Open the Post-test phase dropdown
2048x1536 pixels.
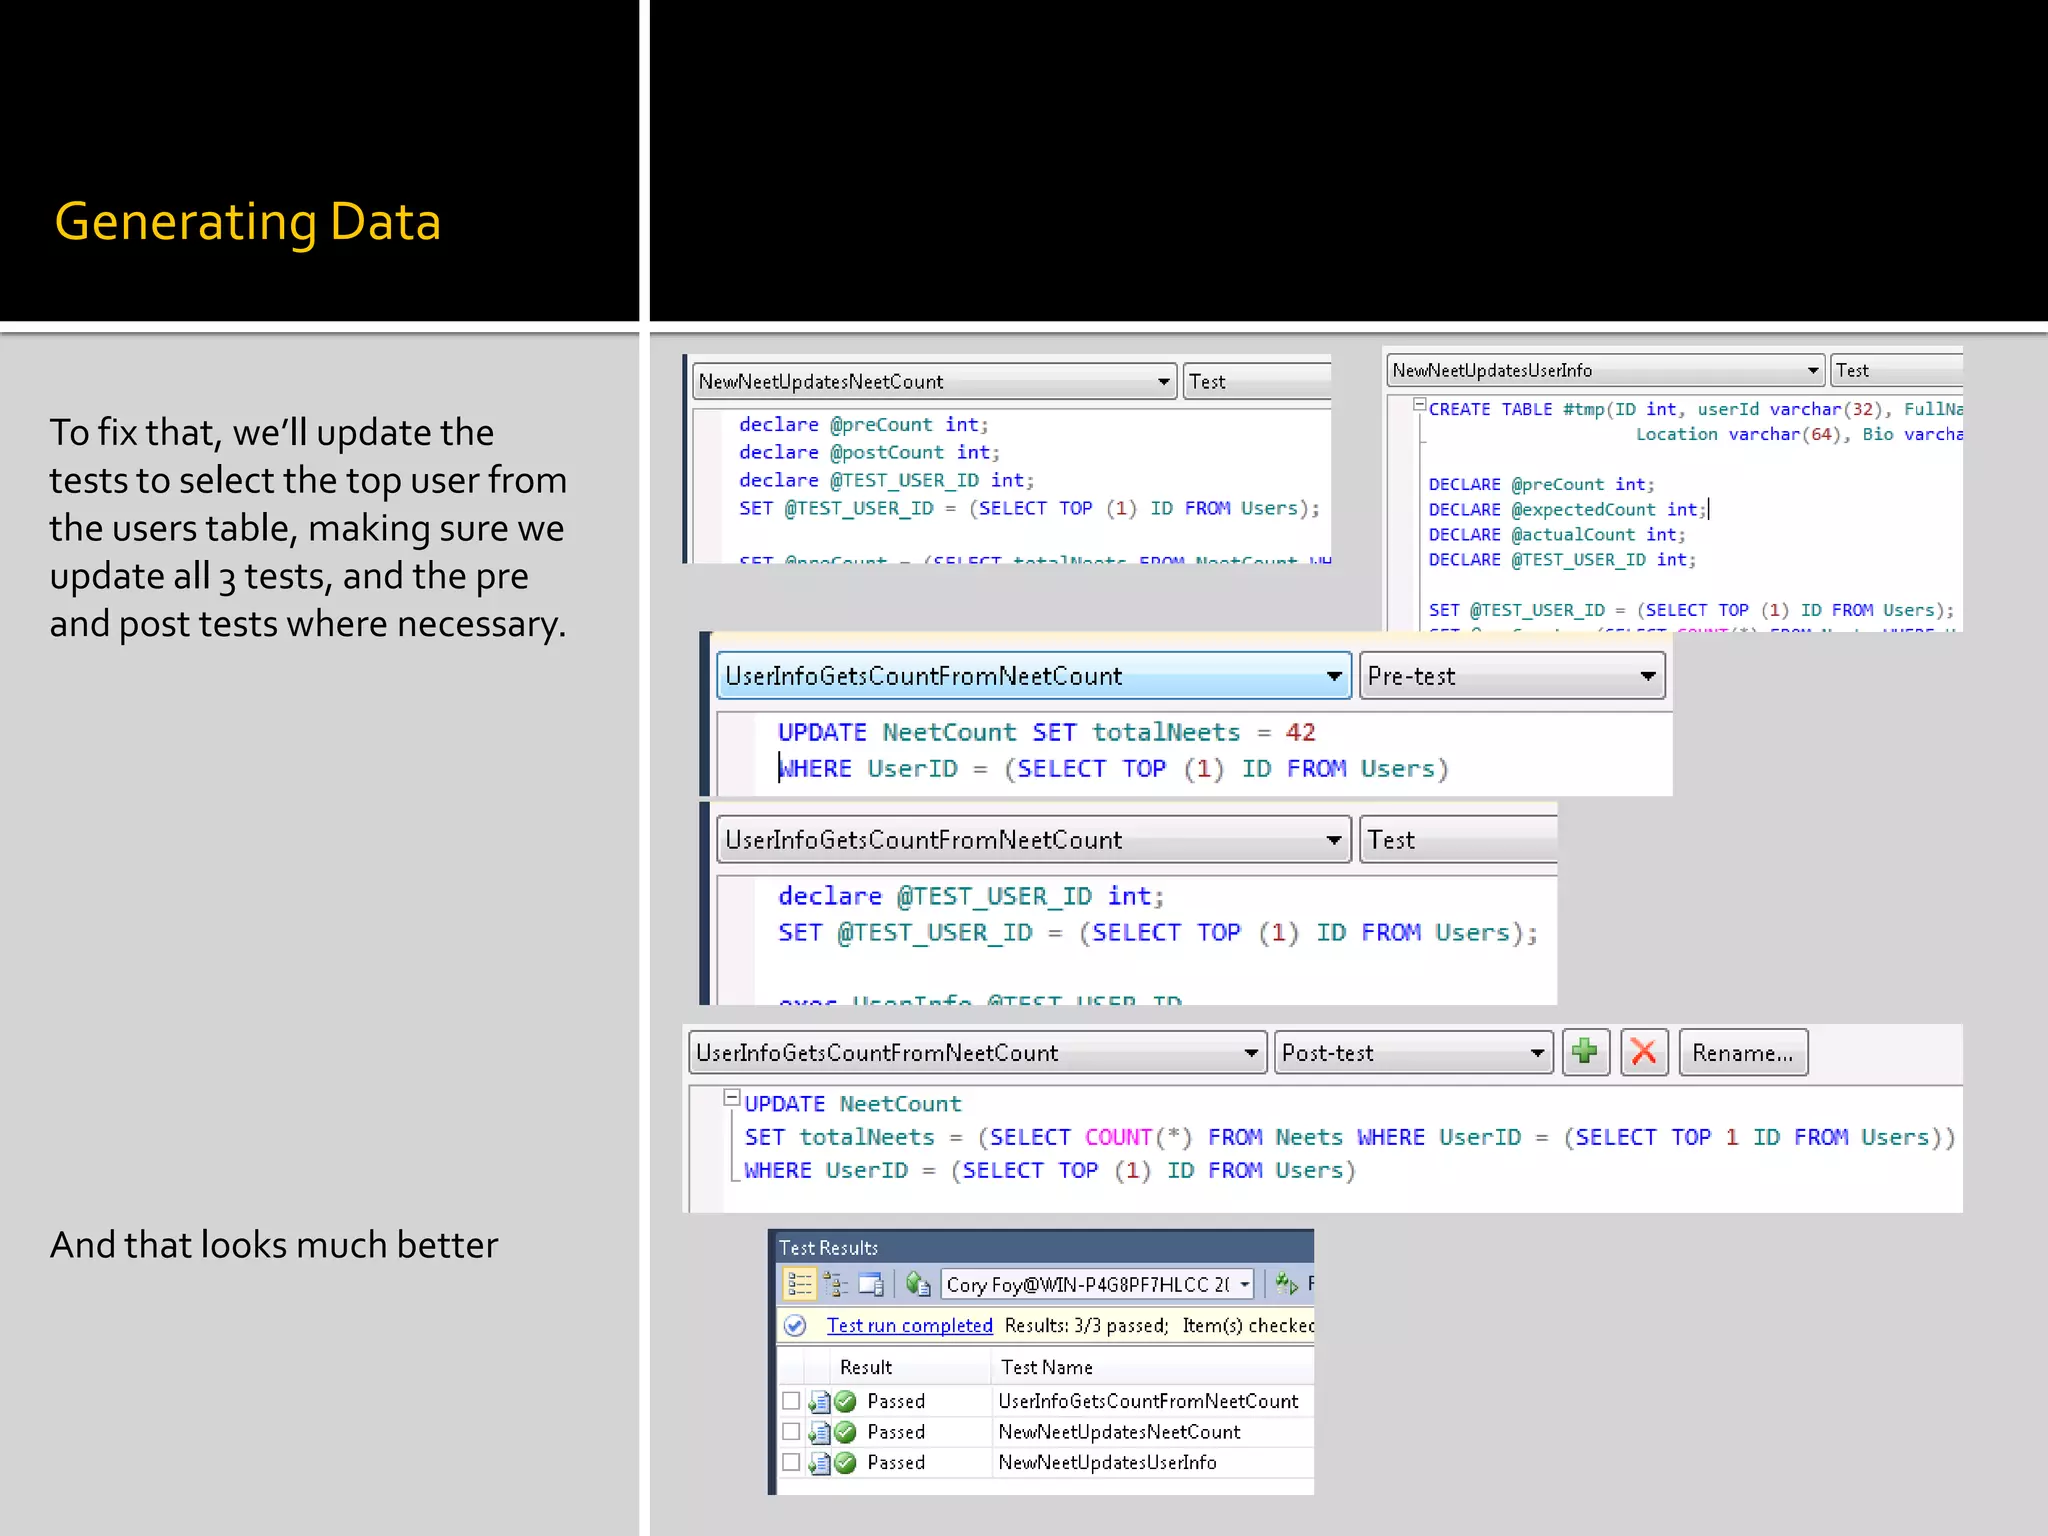coord(1414,1053)
